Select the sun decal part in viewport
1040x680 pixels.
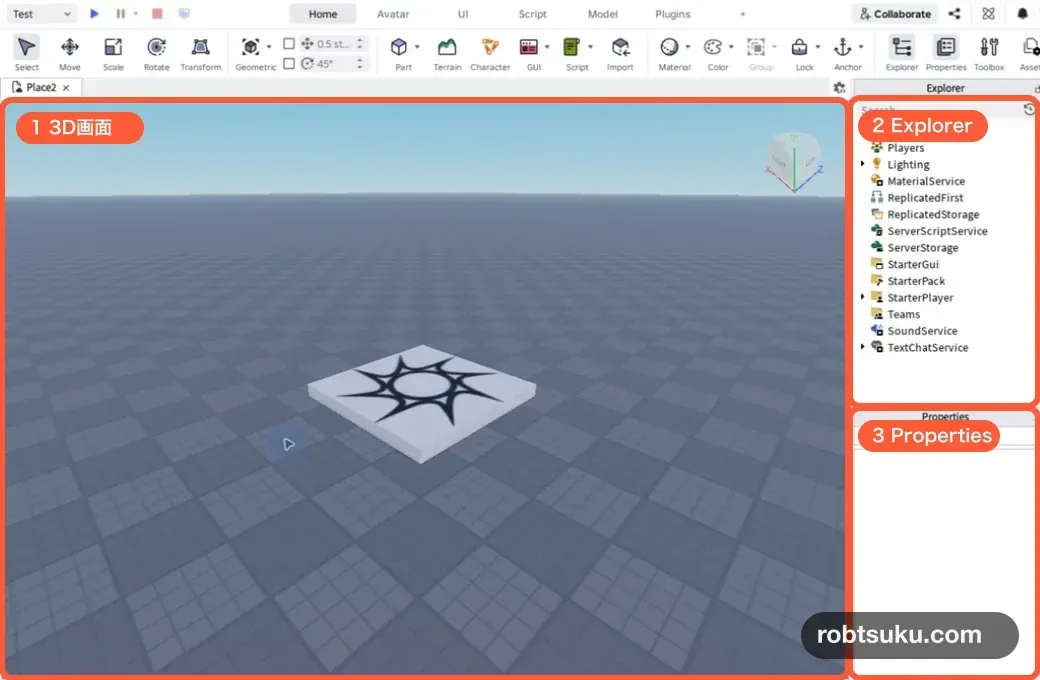pos(422,402)
